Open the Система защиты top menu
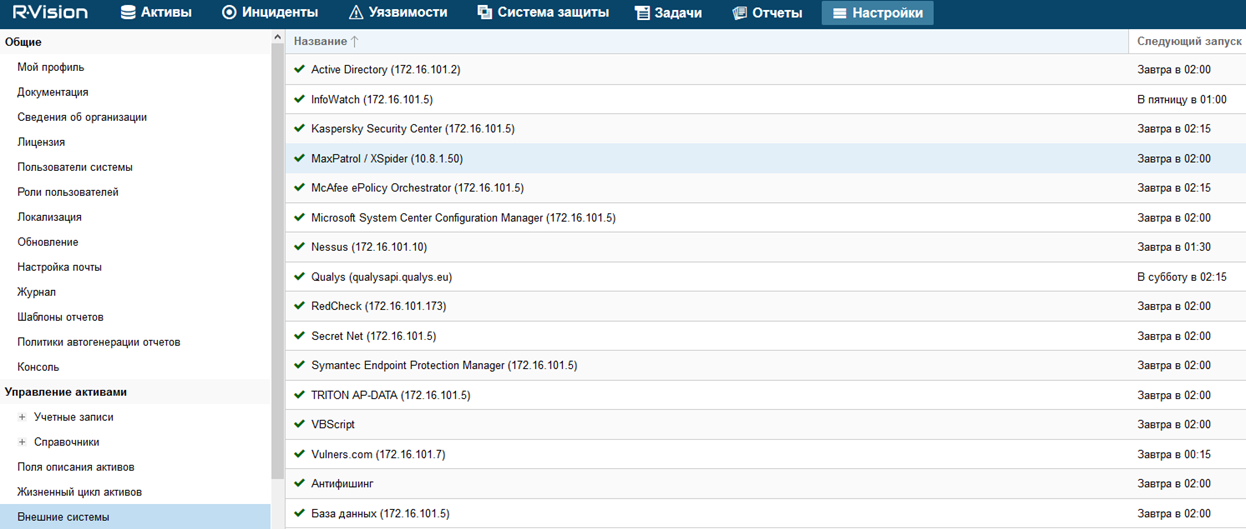The width and height of the screenshot is (1246, 529). 543,13
